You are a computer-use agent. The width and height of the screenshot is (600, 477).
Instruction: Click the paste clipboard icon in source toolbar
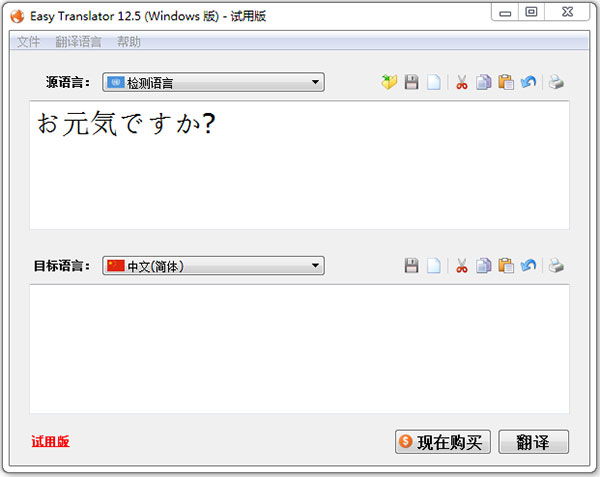pyautogui.click(x=506, y=82)
